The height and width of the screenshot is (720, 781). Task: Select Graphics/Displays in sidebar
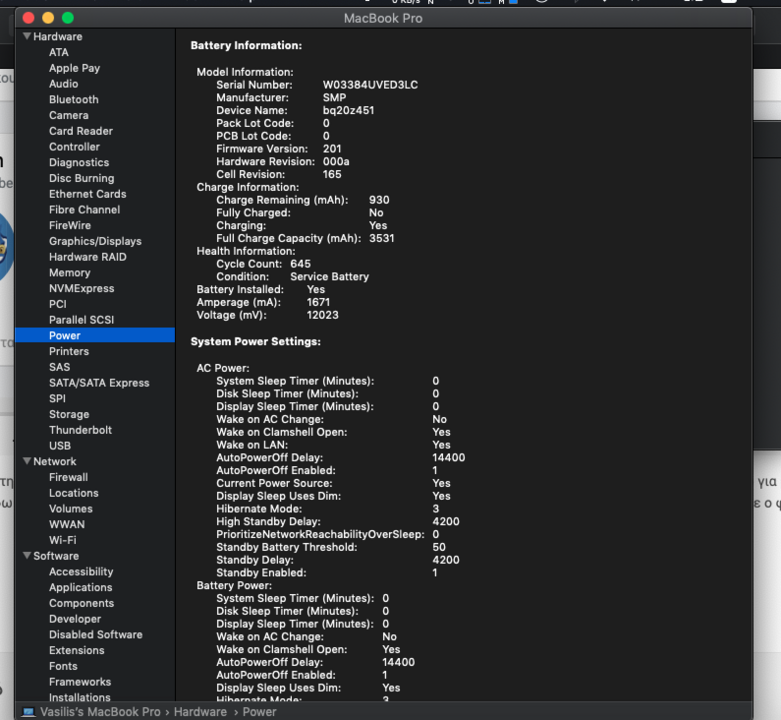point(95,241)
